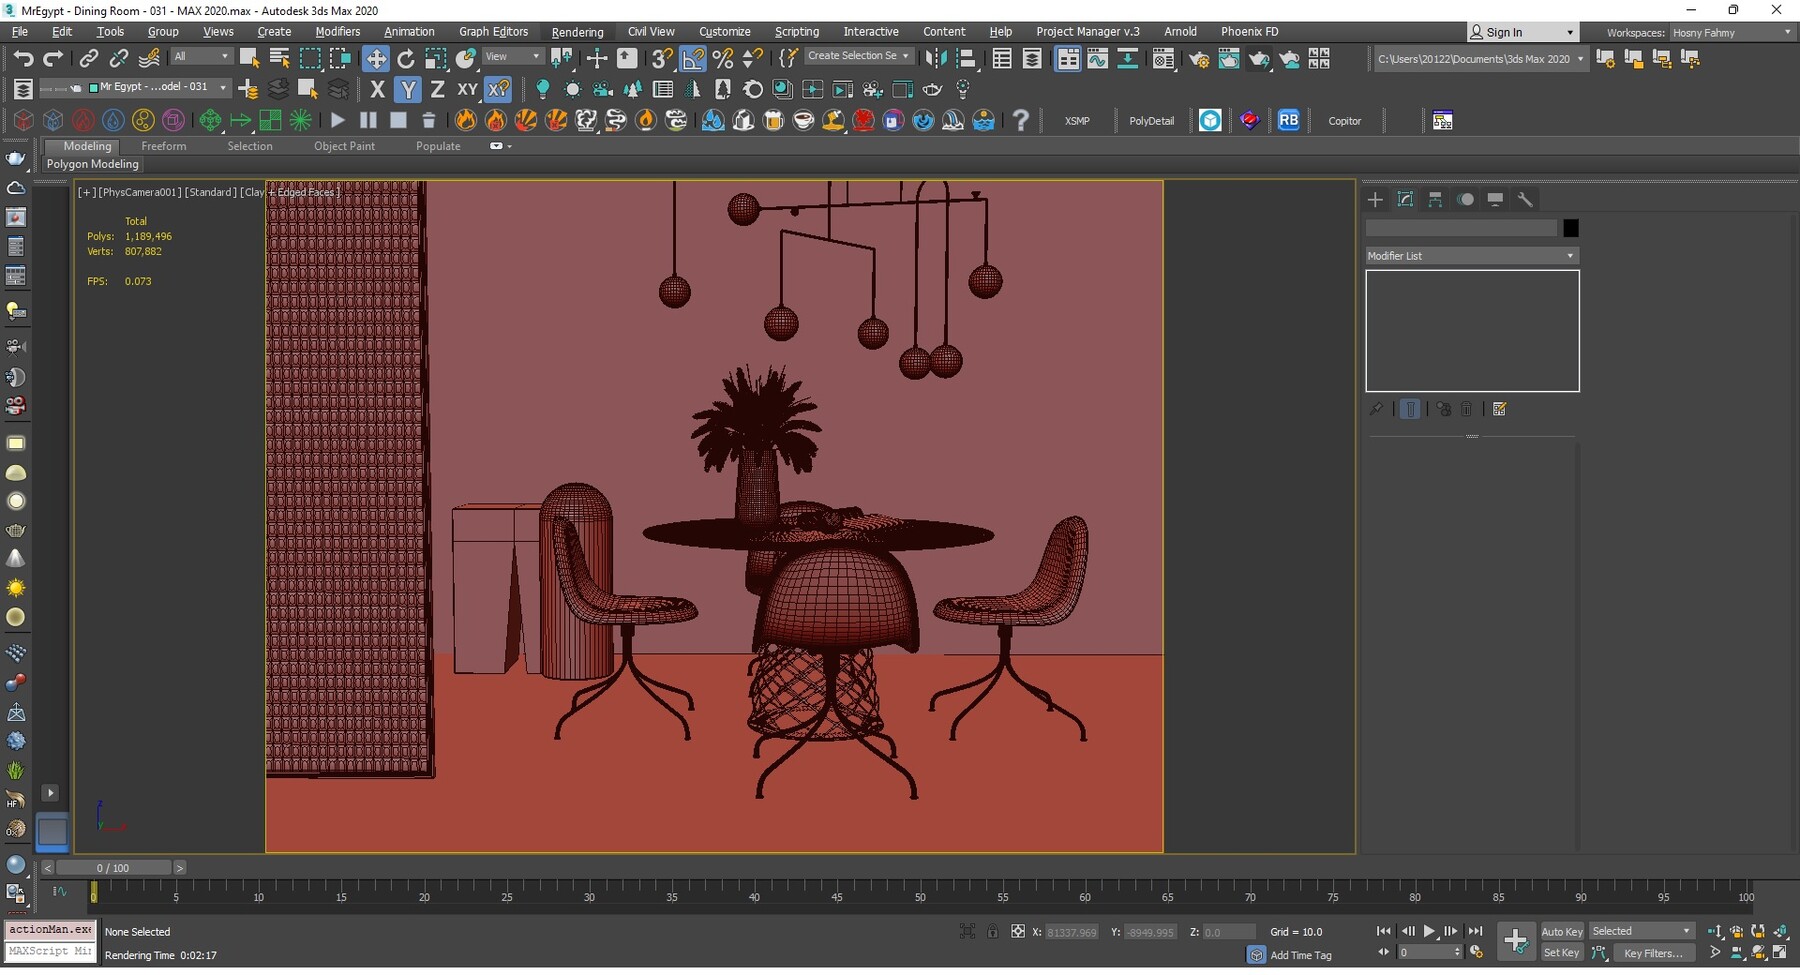Enable the Angle Snap toggle
Viewport: 1800px width, 975px height.
coord(694,58)
